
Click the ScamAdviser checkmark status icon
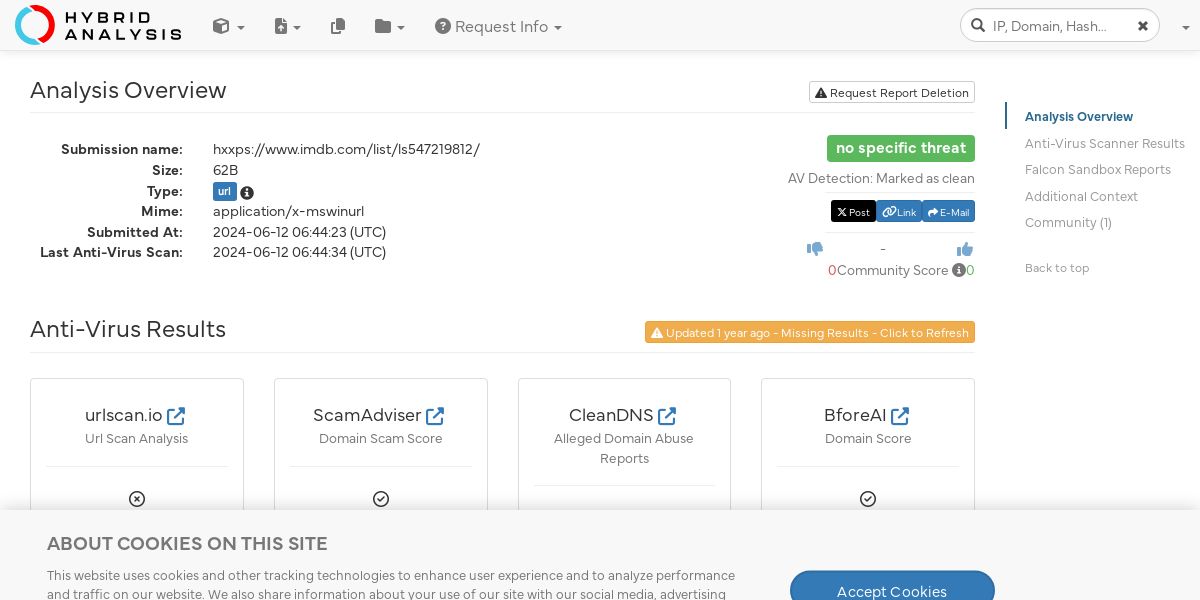pyautogui.click(x=381, y=499)
